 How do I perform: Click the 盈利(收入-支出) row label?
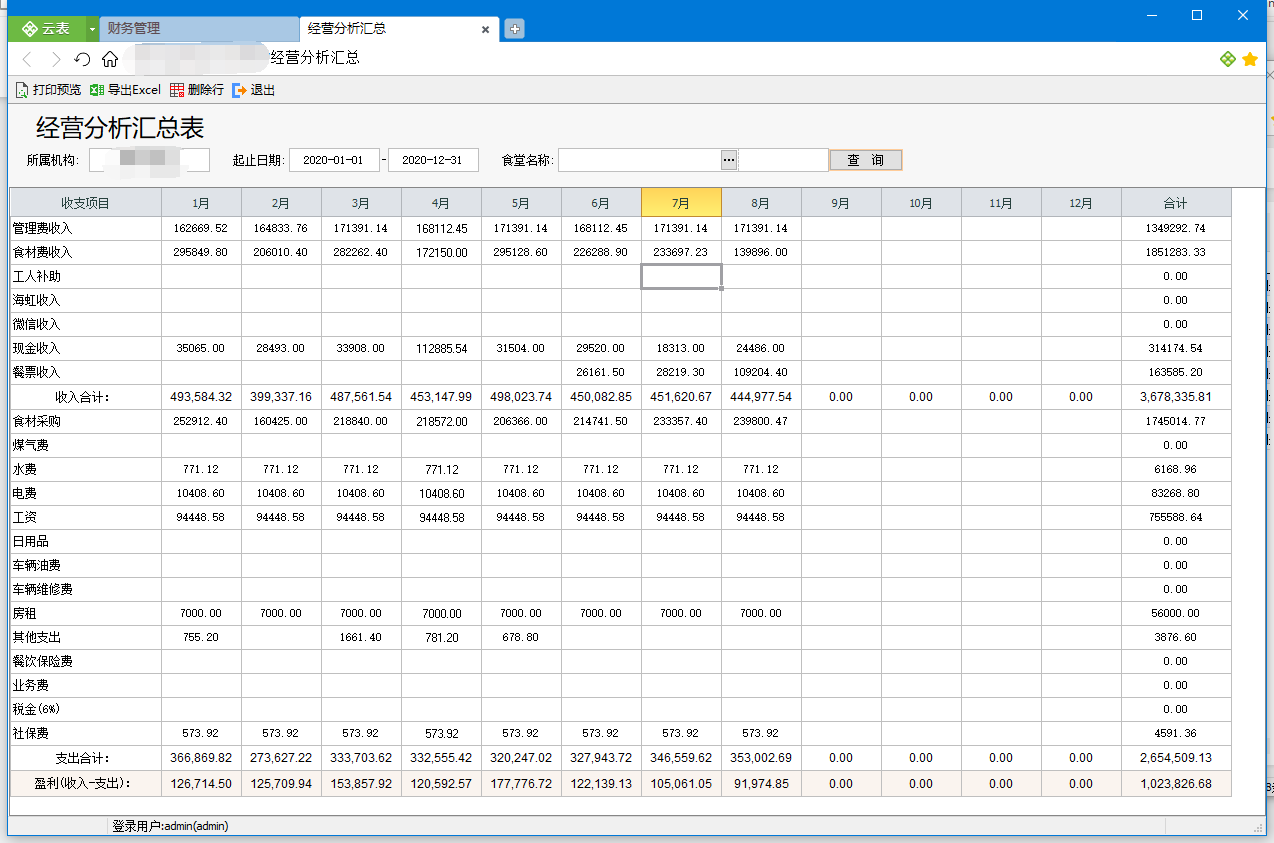tap(82, 784)
